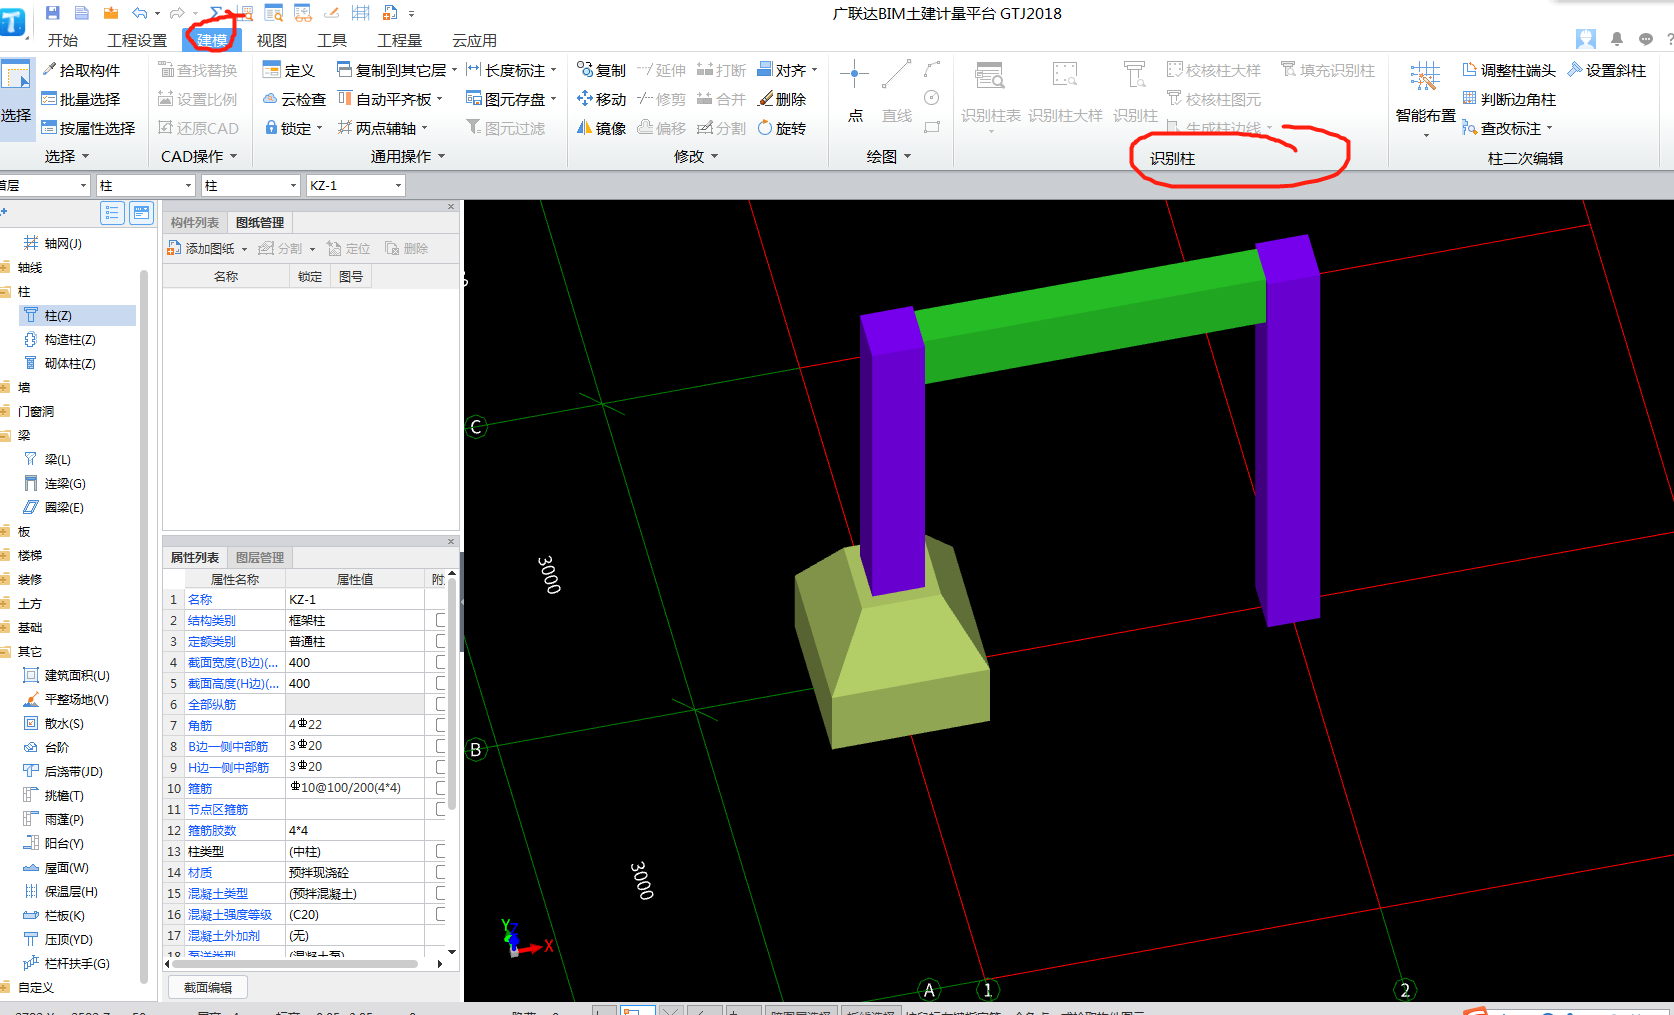The image size is (1674, 1015).
Task: Select the 批量选择 batch select tool
Action: pyautogui.click(x=81, y=99)
